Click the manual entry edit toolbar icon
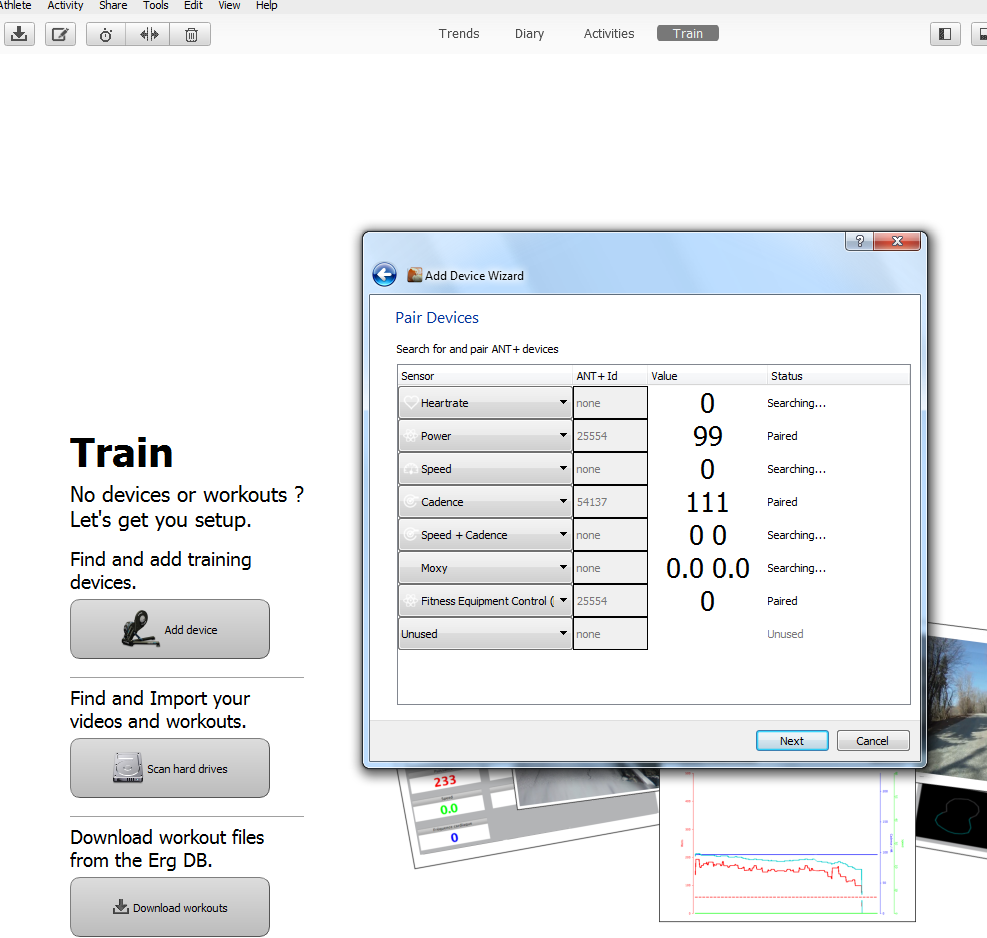Viewport: 987px width, 938px height. [x=60, y=34]
